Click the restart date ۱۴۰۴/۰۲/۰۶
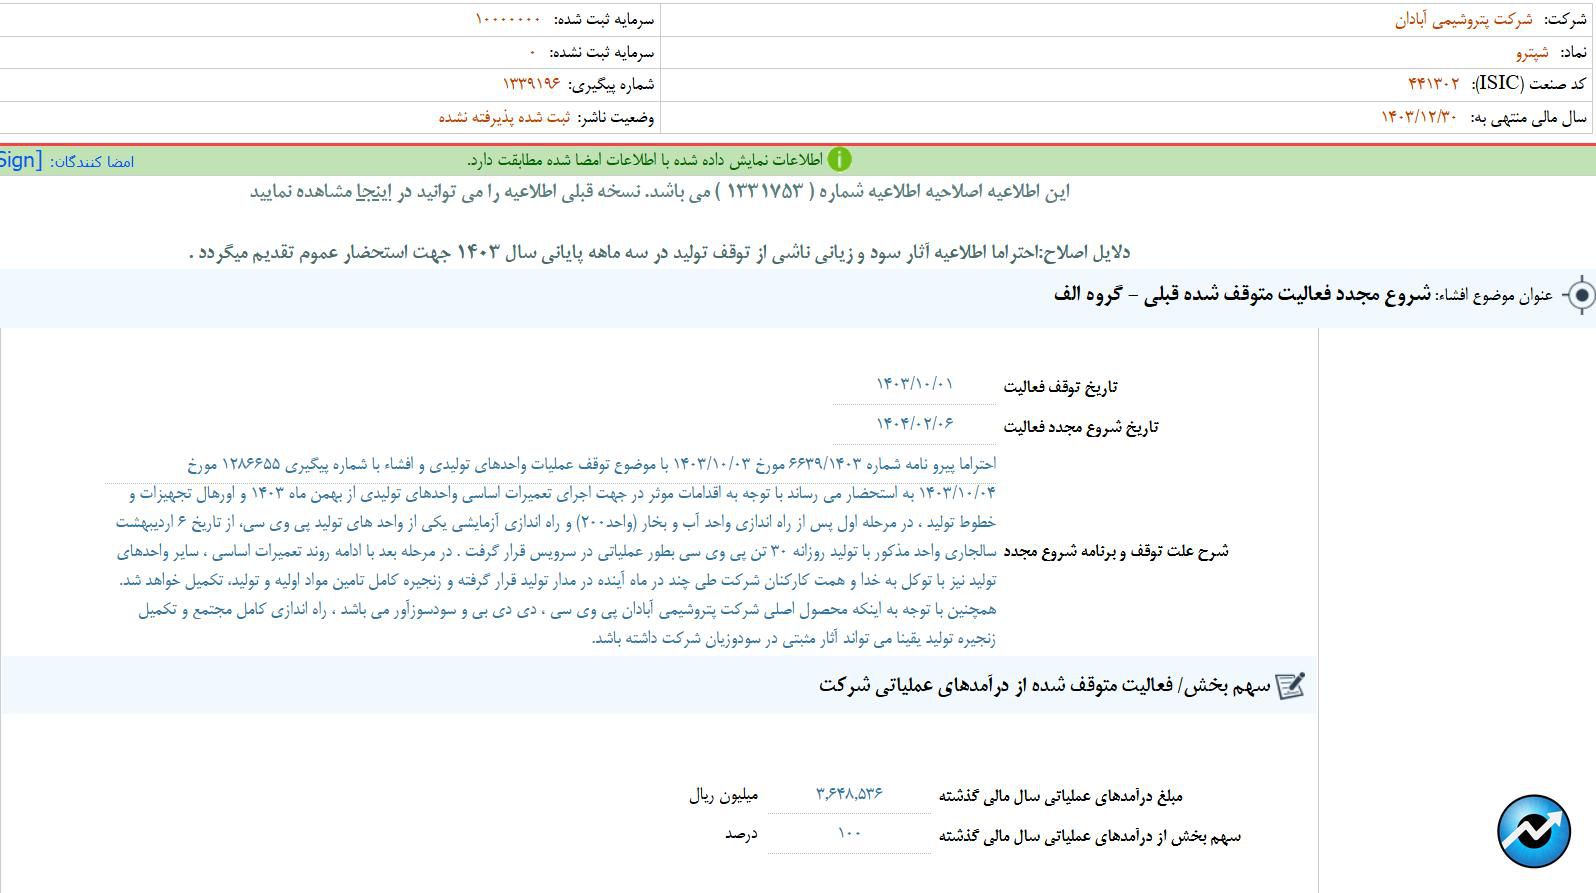The width and height of the screenshot is (1596, 893). pos(915,424)
